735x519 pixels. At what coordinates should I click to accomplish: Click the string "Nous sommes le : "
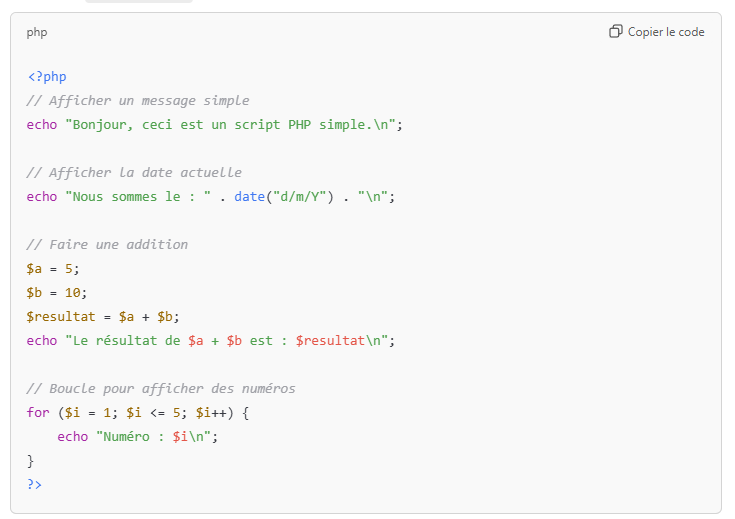point(139,197)
